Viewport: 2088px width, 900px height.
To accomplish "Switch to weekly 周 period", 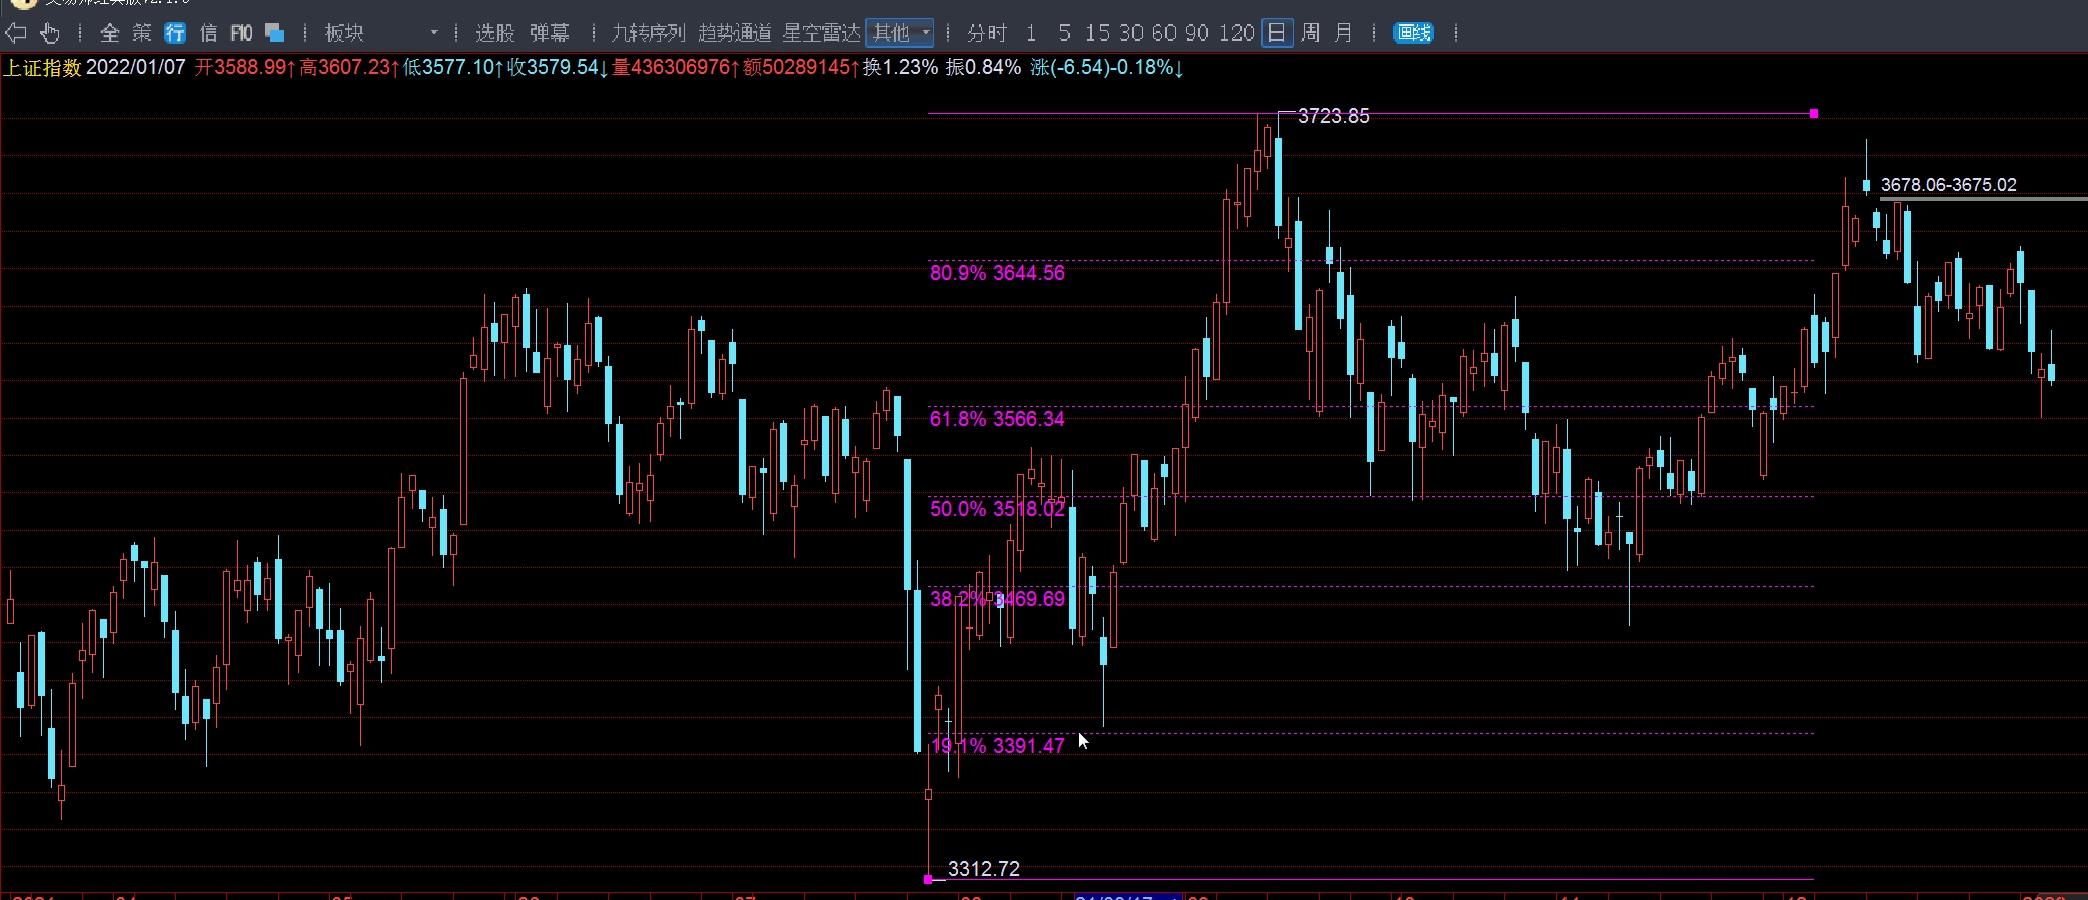I will pos(1310,33).
